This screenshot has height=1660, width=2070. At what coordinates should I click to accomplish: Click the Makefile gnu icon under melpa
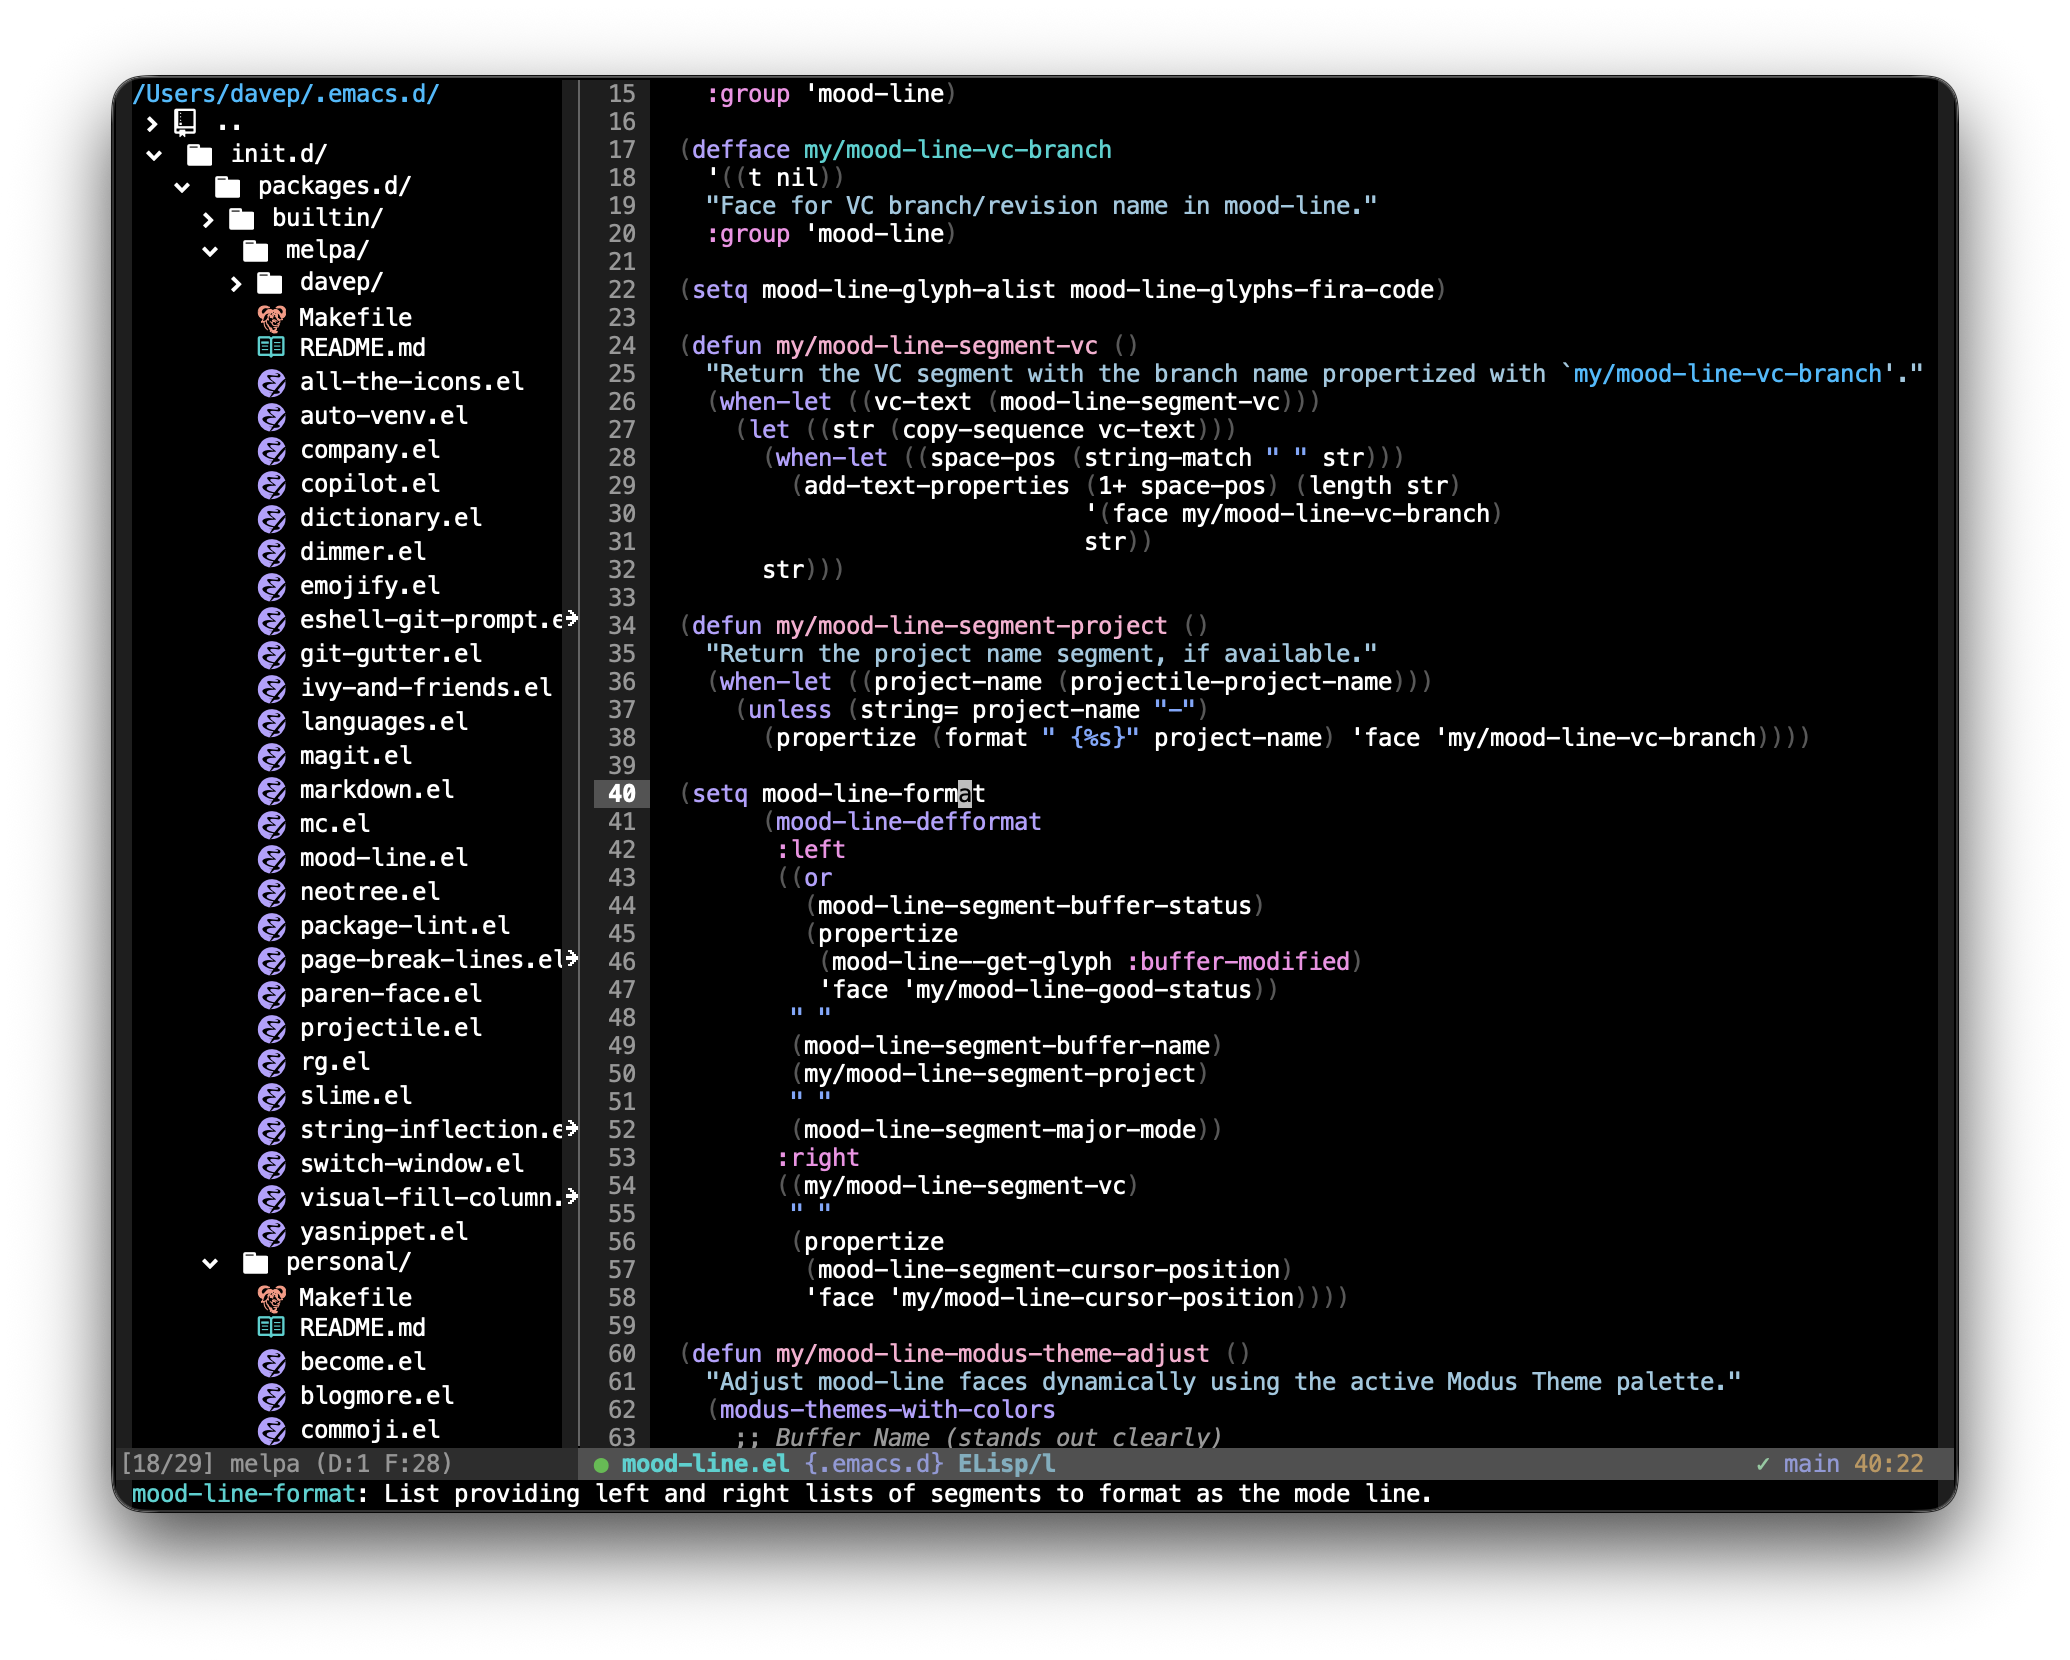pyautogui.click(x=271, y=318)
